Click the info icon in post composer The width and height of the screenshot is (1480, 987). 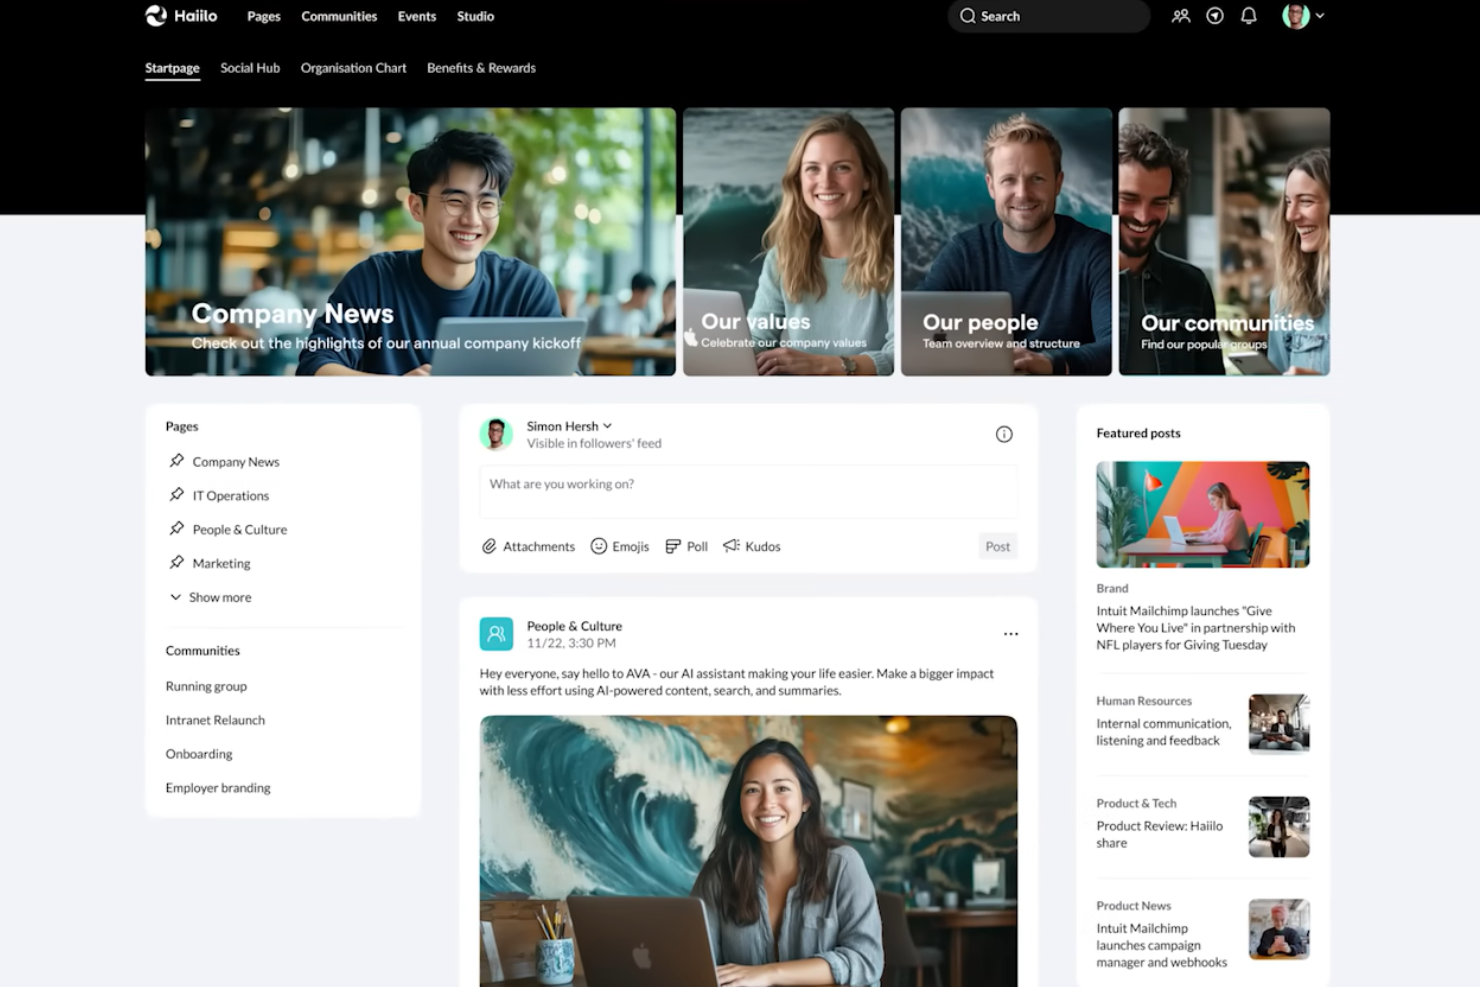pyautogui.click(x=1004, y=434)
